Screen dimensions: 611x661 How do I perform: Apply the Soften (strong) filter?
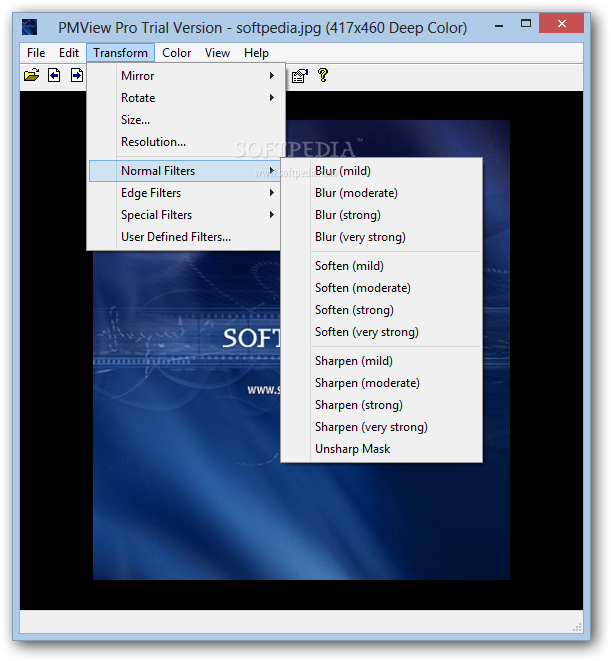[382, 310]
